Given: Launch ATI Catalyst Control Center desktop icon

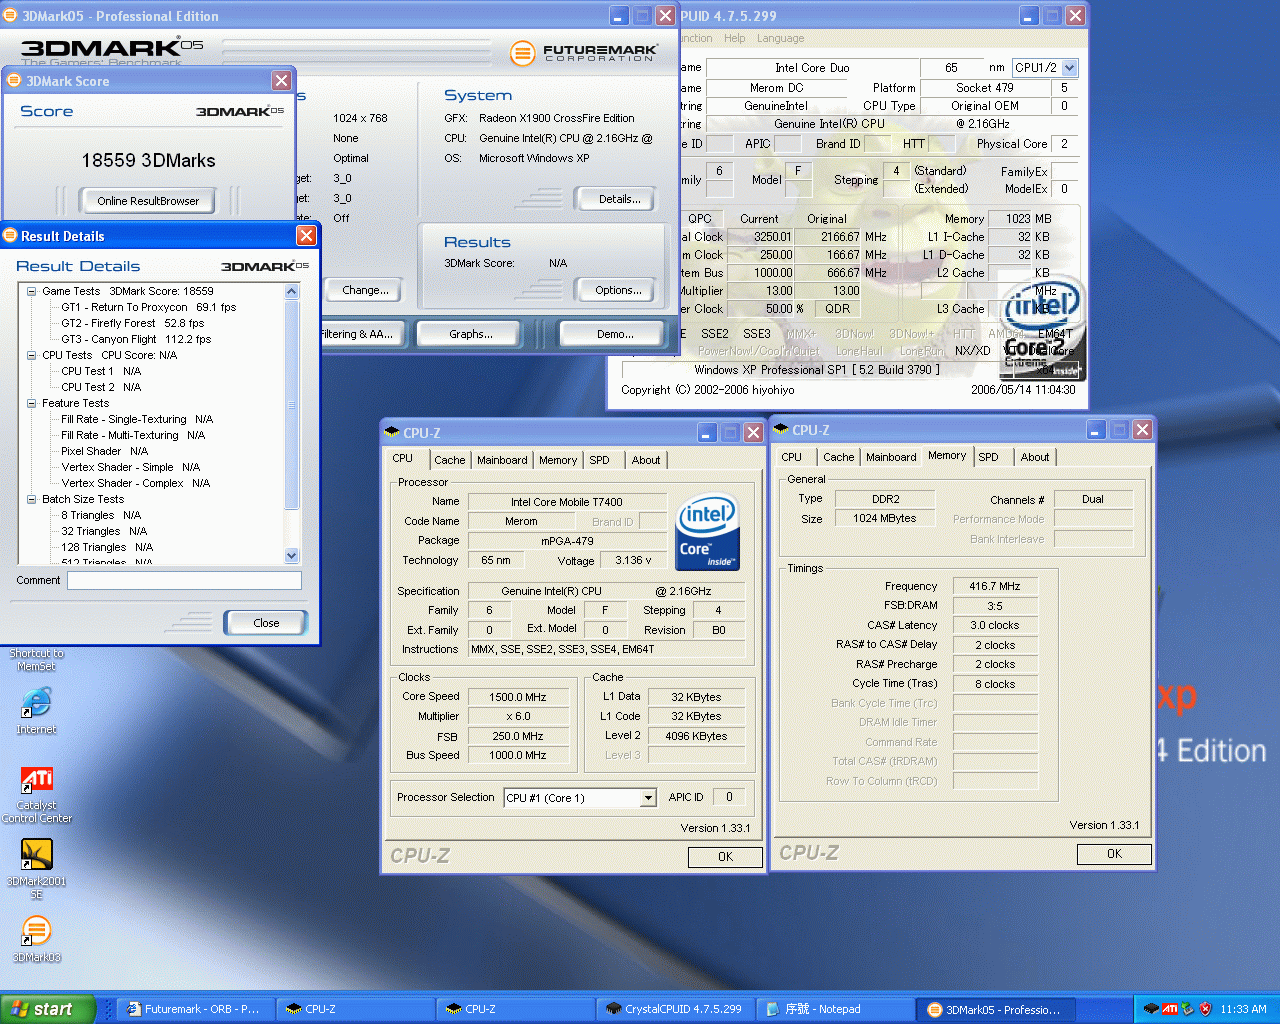Looking at the screenshot, I should coord(37,795).
